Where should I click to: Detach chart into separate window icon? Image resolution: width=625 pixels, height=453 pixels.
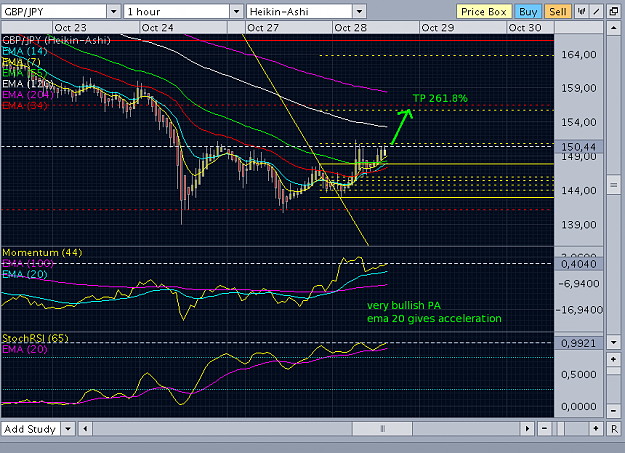pyautogui.click(x=614, y=12)
